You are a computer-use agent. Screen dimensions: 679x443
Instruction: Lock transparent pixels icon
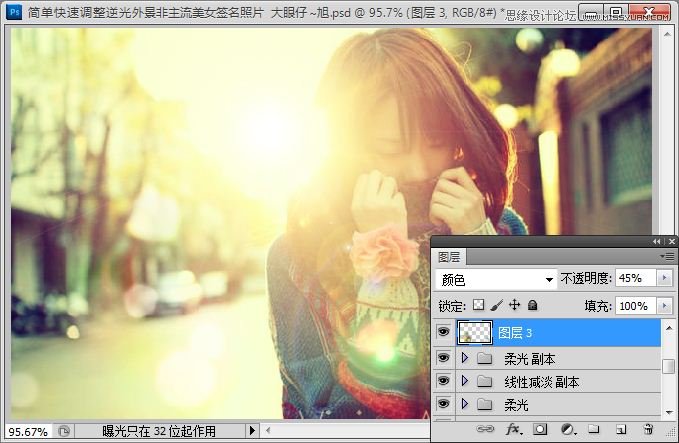[x=479, y=305]
